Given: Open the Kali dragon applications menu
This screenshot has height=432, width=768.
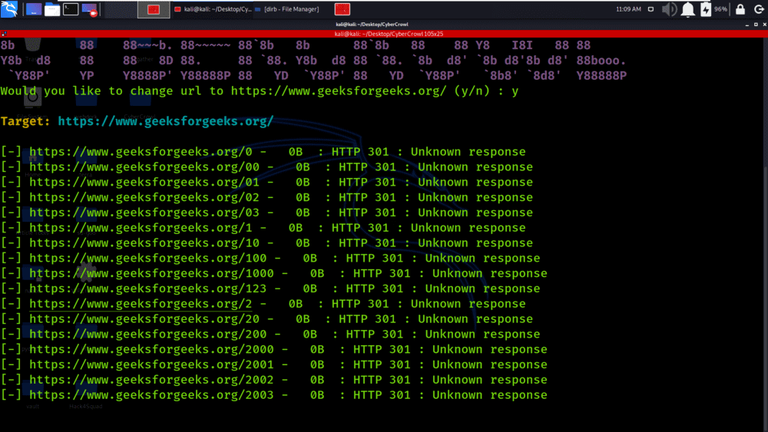Looking at the screenshot, I should (9, 9).
